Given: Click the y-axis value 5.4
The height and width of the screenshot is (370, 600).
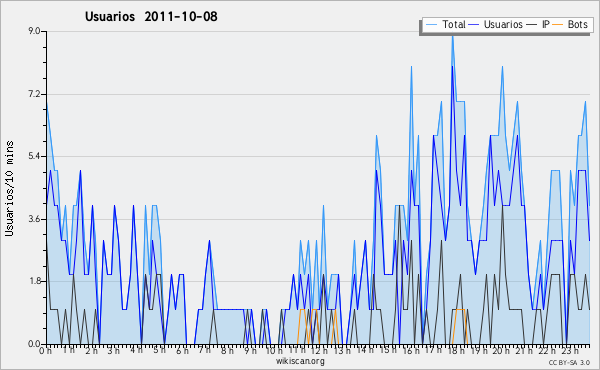Looking at the screenshot, I should pyautogui.click(x=34, y=156).
